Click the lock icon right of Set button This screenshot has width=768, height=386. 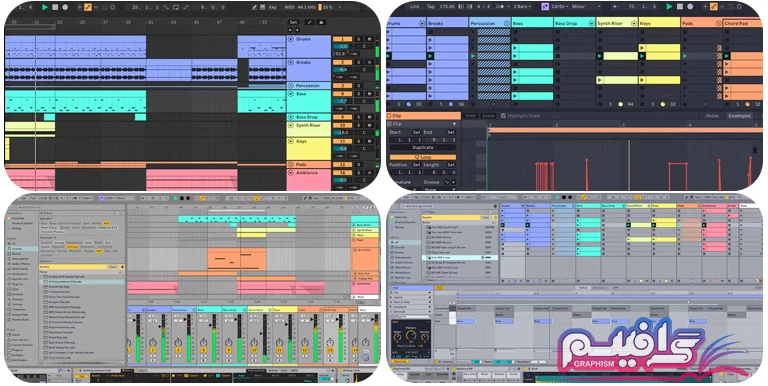tap(321, 22)
